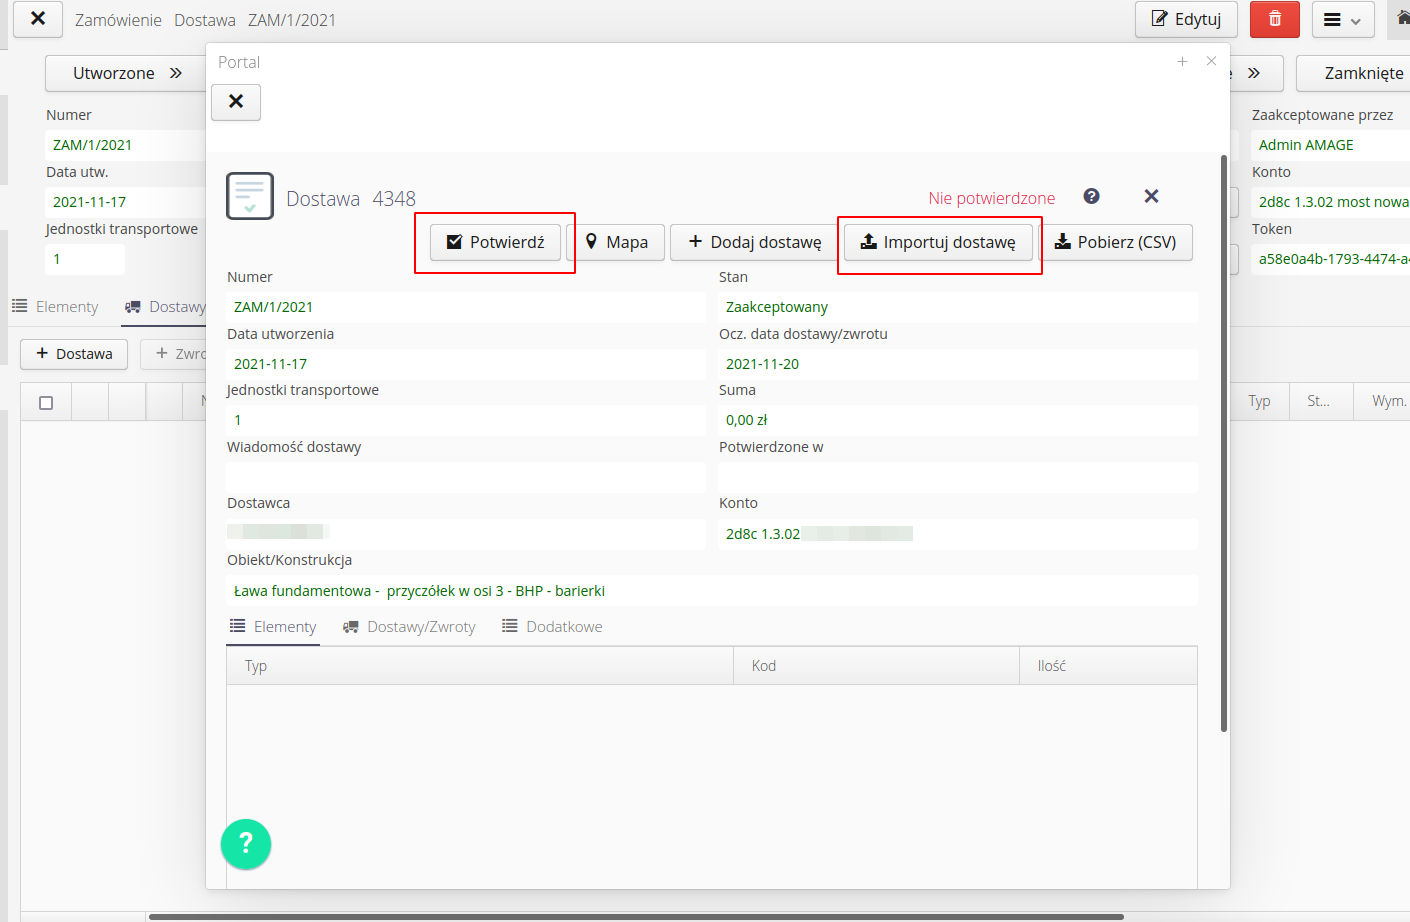Image resolution: width=1410 pixels, height=922 pixels.
Task: Add a new portal tab with plus icon
Action: 1182,62
